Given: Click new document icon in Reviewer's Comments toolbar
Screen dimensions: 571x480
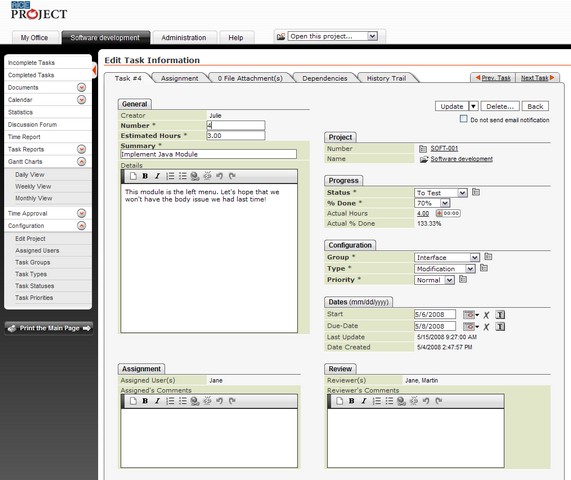Looking at the screenshot, I should (x=339, y=401).
